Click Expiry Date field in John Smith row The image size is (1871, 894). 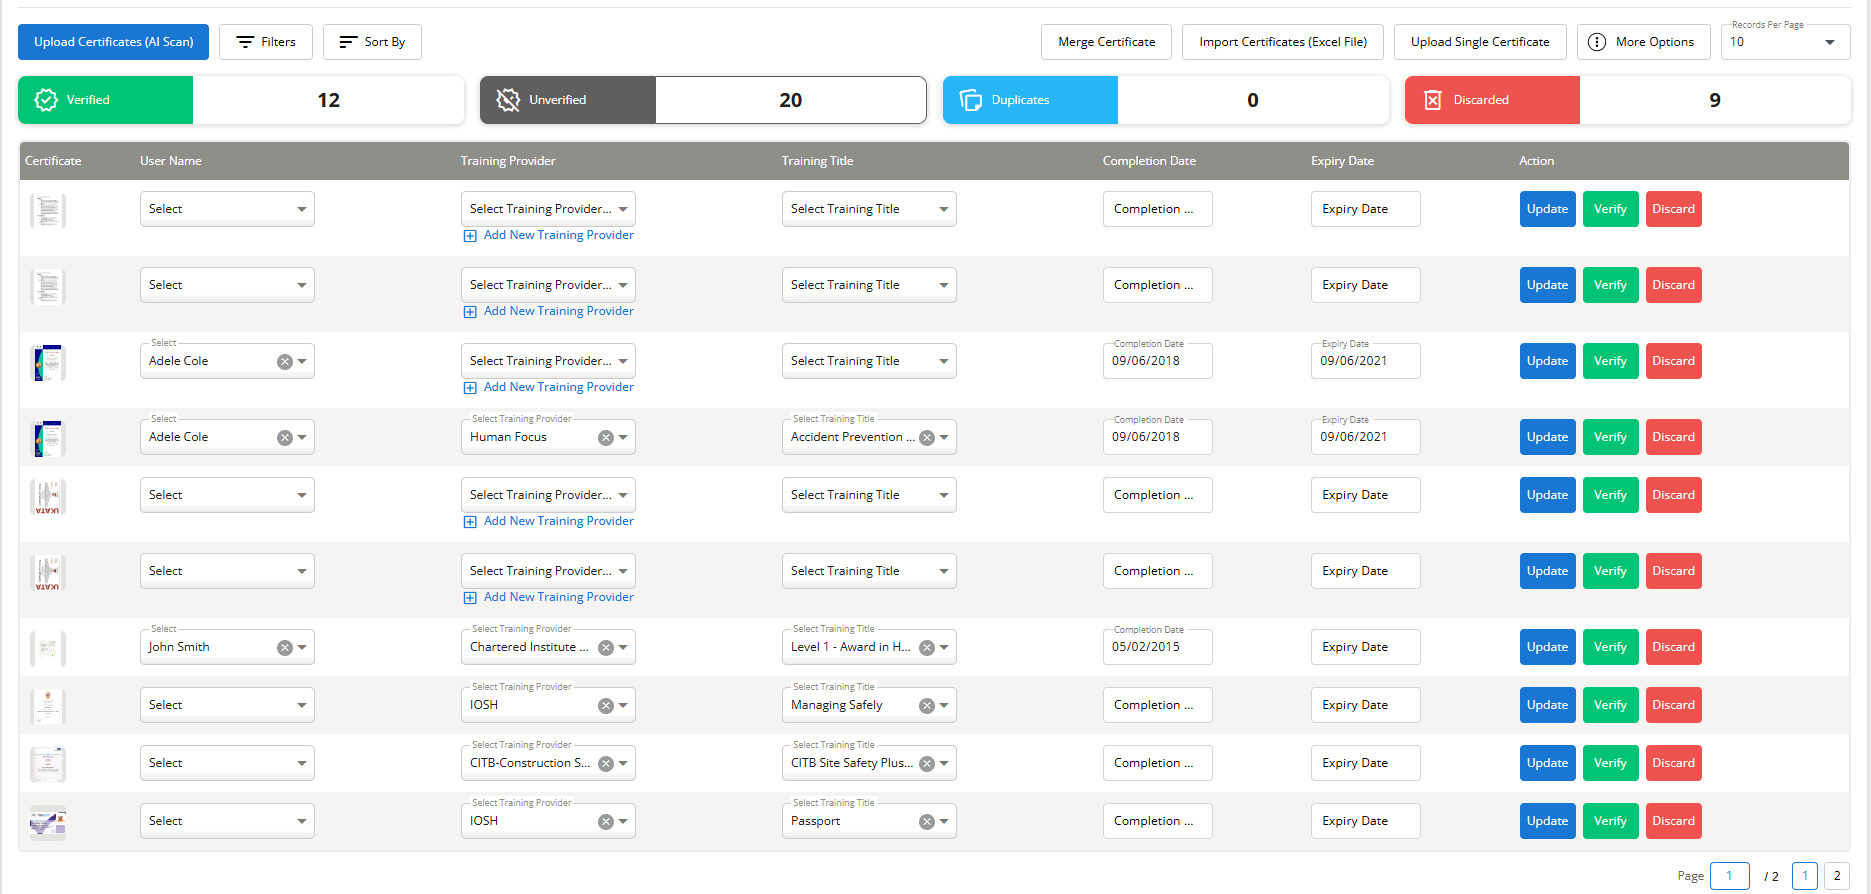click(1364, 647)
